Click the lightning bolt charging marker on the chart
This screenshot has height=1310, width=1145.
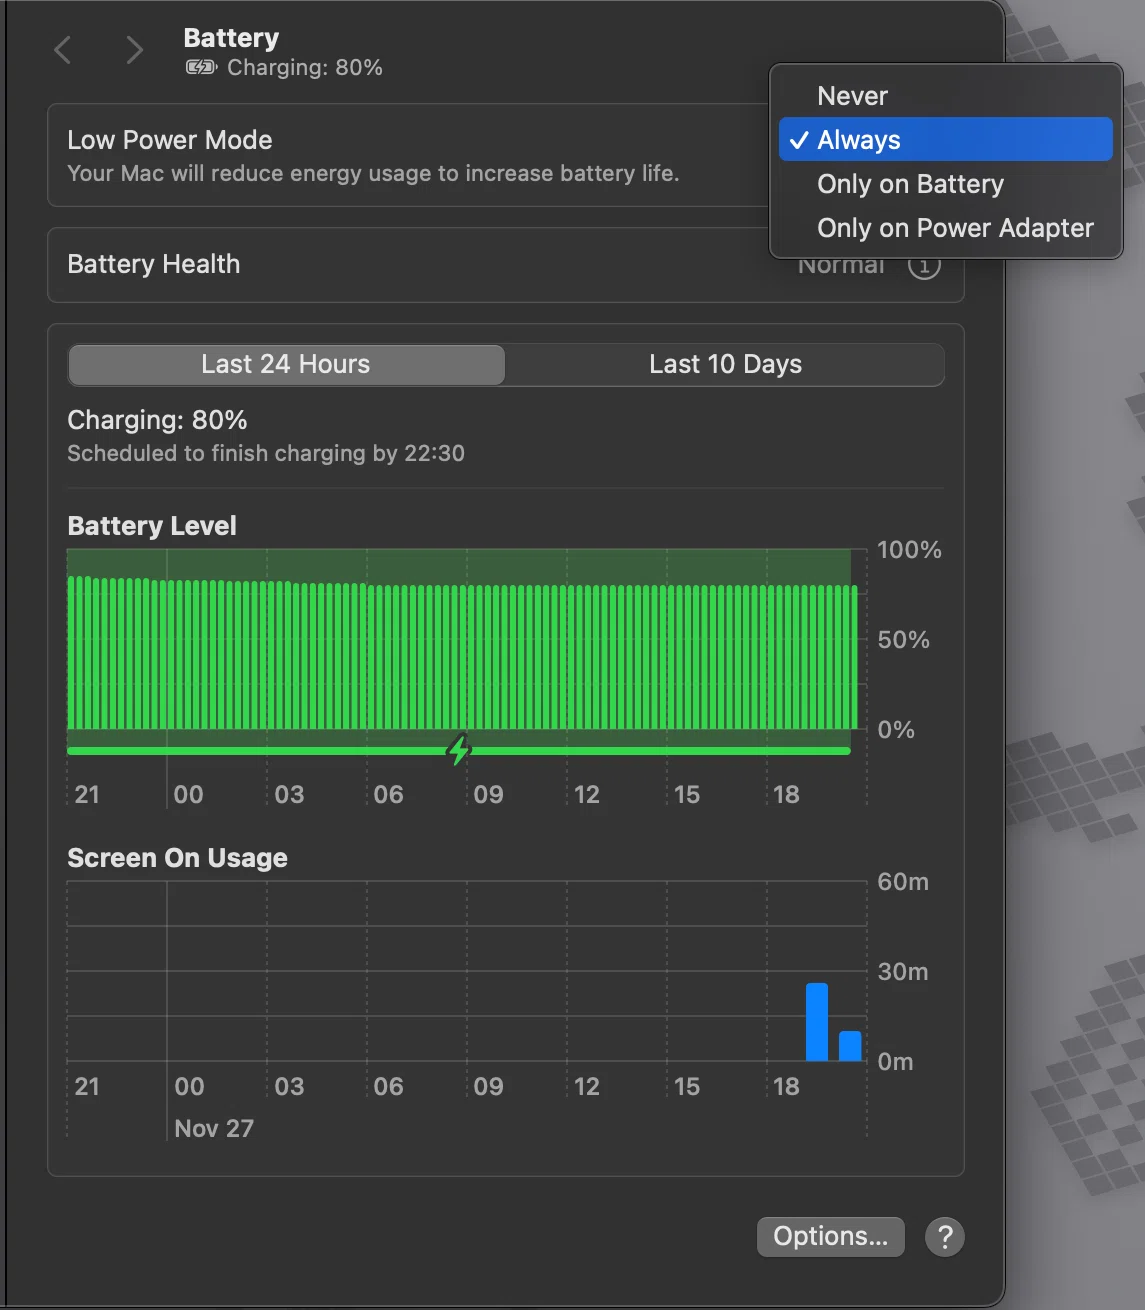click(x=459, y=749)
